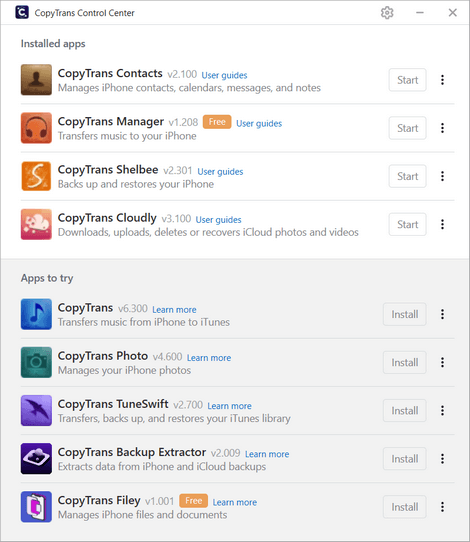Click the CopyTrans Control Center logo icon
This screenshot has width=470, height=542.
(x=22, y=12)
